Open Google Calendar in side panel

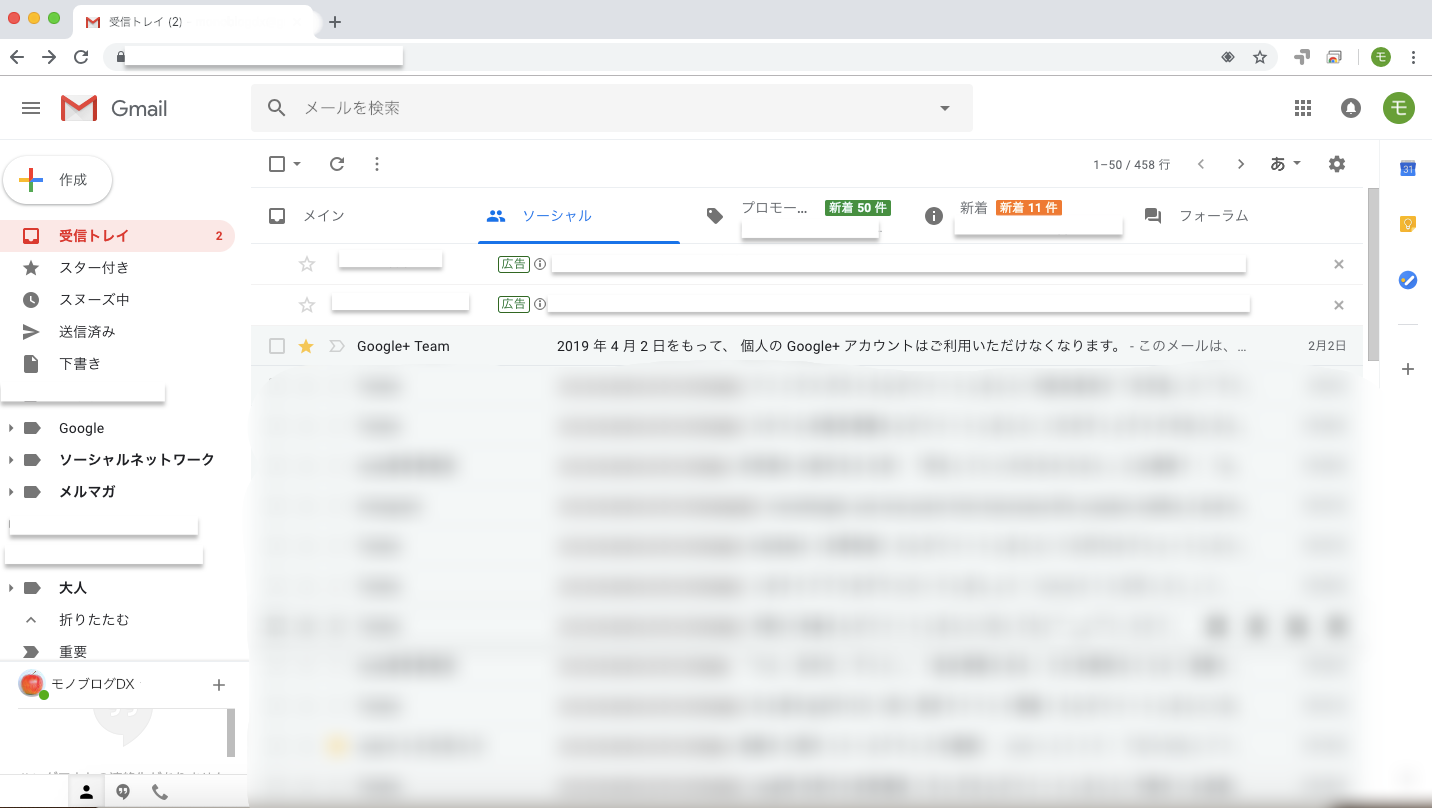(1408, 168)
